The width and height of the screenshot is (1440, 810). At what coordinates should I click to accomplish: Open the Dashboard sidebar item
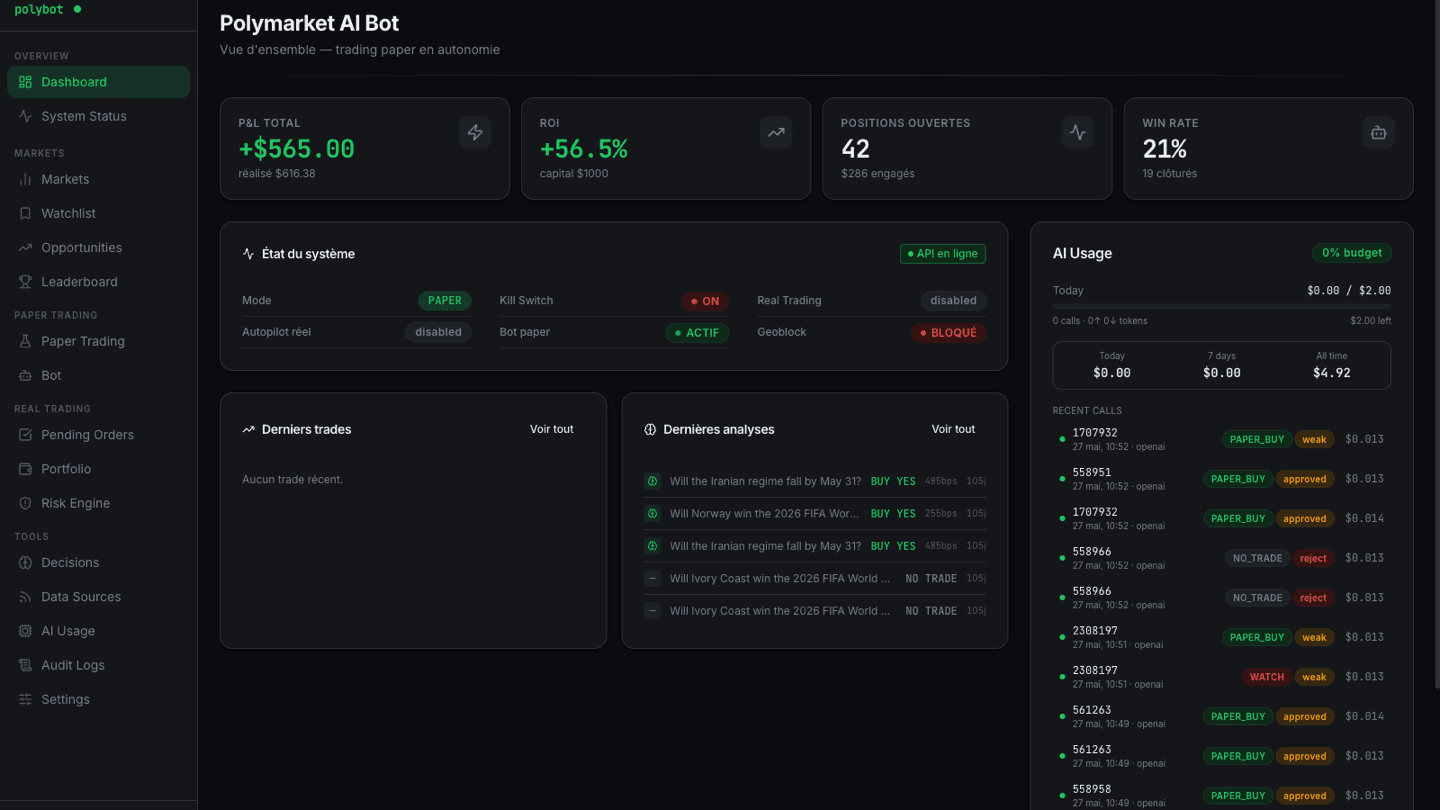click(98, 82)
